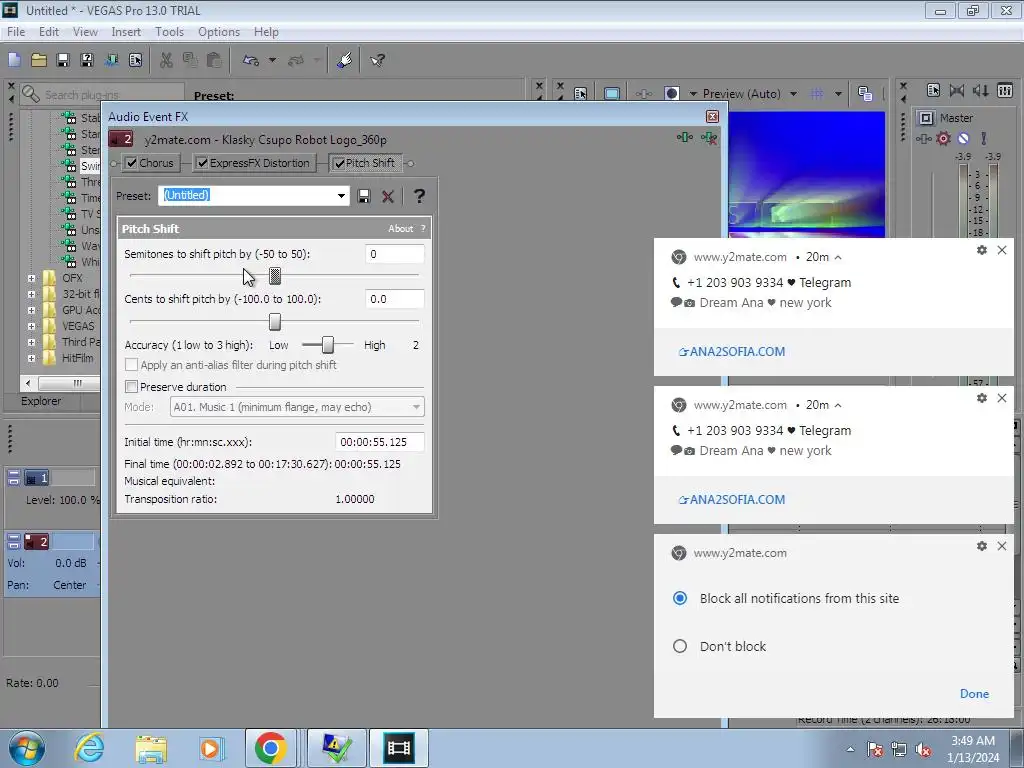
Task: Click the Video Output FX icon in preview
Action: click(643, 94)
